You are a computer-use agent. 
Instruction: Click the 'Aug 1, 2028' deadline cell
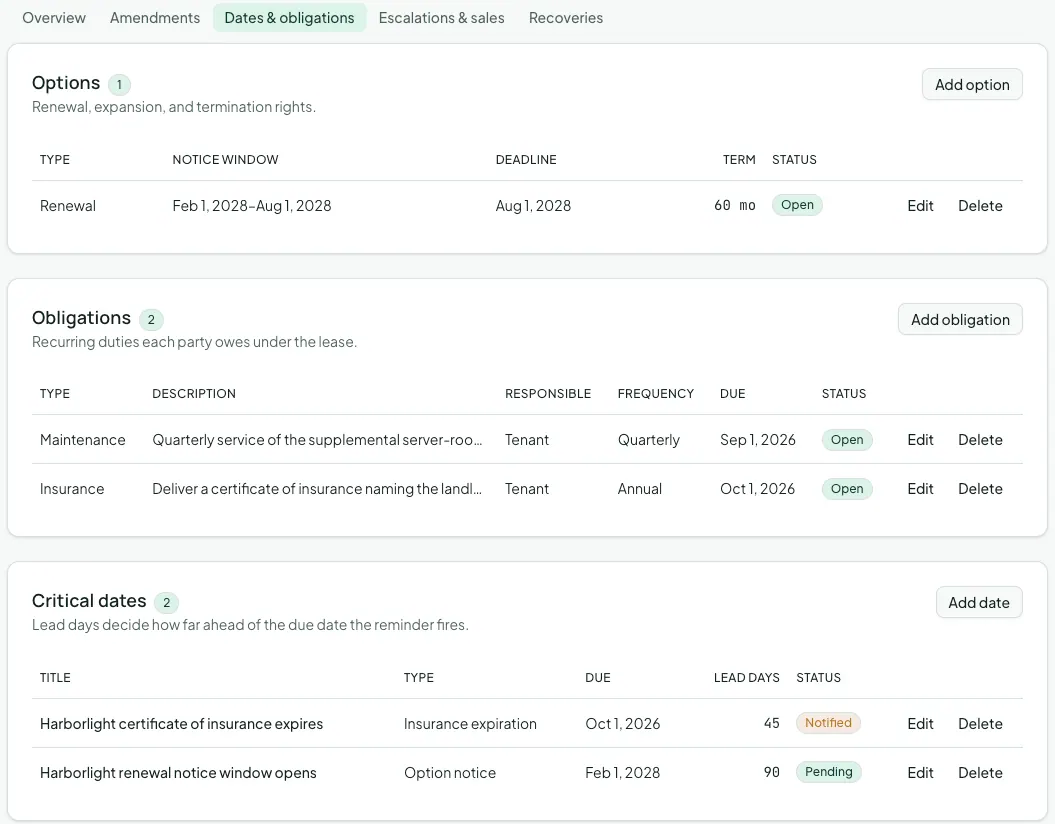click(533, 206)
